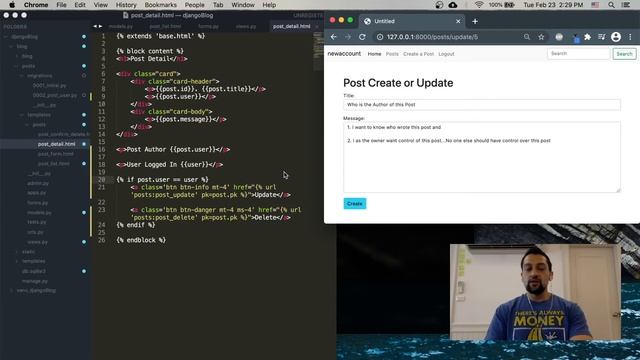Open Chrome's three-dot menu
The image size is (640, 360).
point(630,37)
